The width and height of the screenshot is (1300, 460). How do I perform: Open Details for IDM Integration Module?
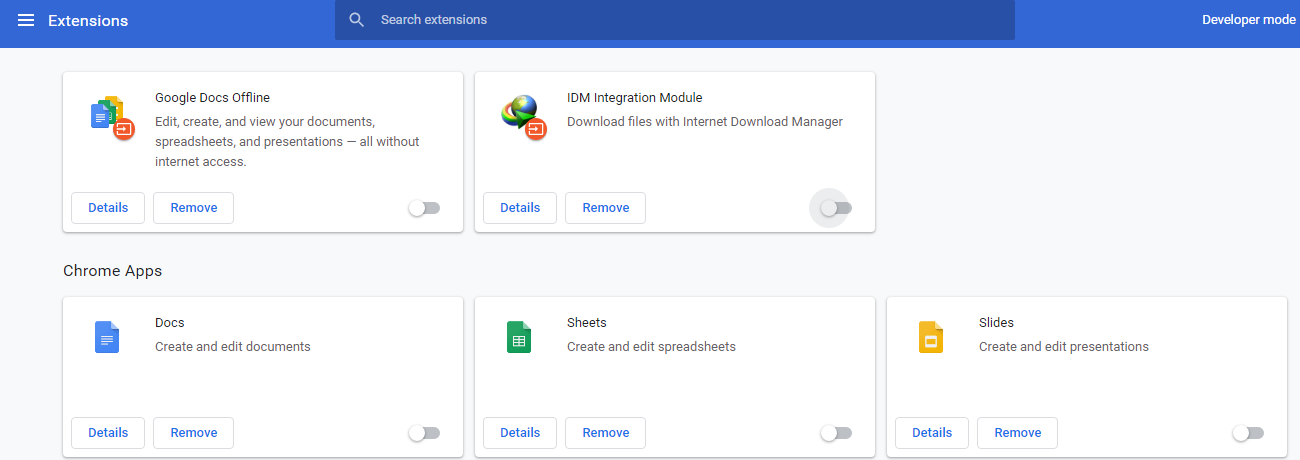point(520,208)
